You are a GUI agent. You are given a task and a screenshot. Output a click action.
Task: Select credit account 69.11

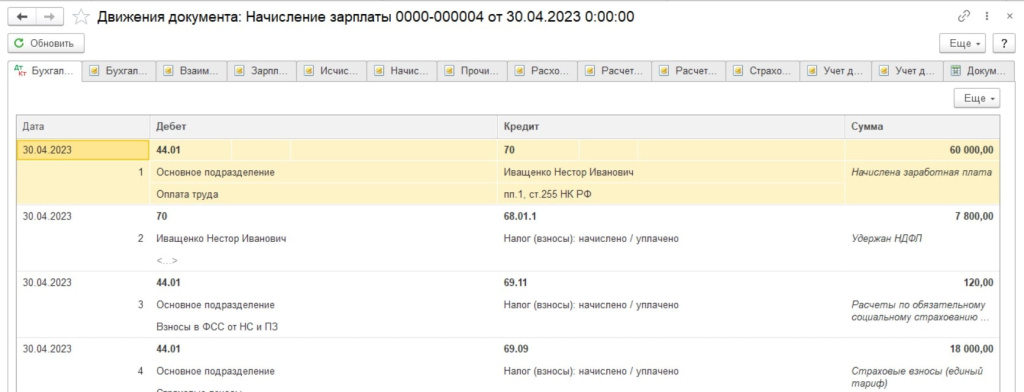[515, 283]
